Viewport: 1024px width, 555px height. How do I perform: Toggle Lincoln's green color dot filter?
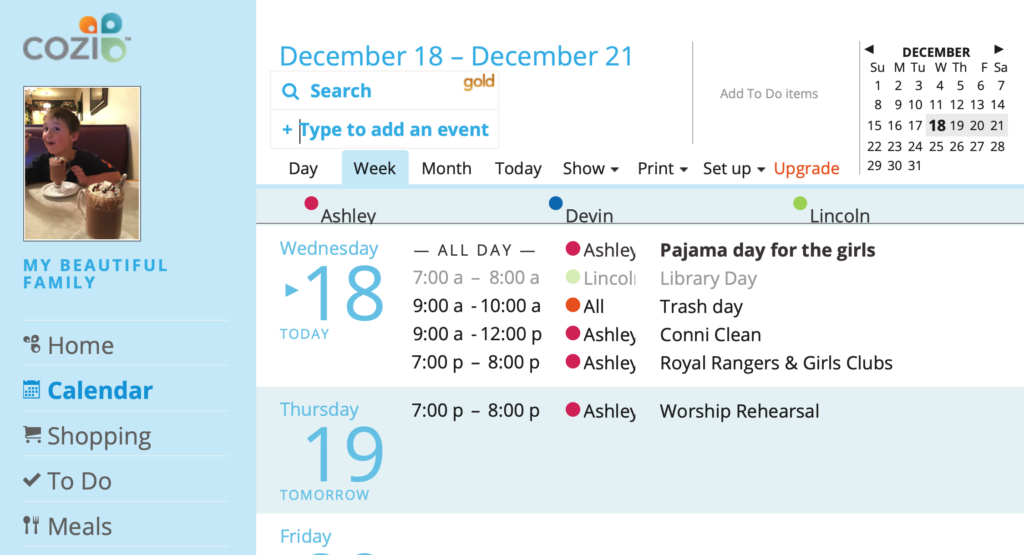pyautogui.click(x=800, y=204)
